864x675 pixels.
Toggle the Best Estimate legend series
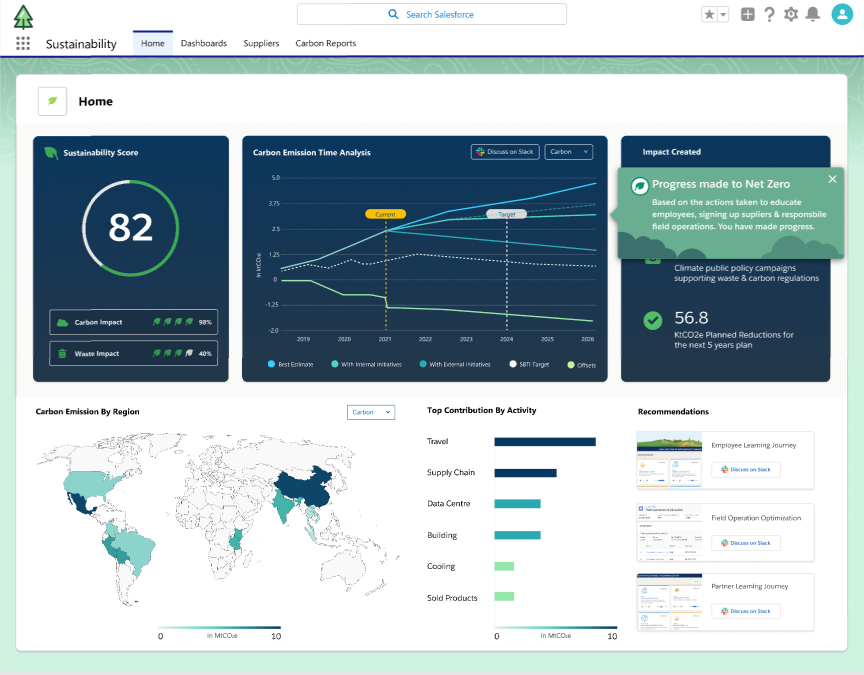(291, 365)
